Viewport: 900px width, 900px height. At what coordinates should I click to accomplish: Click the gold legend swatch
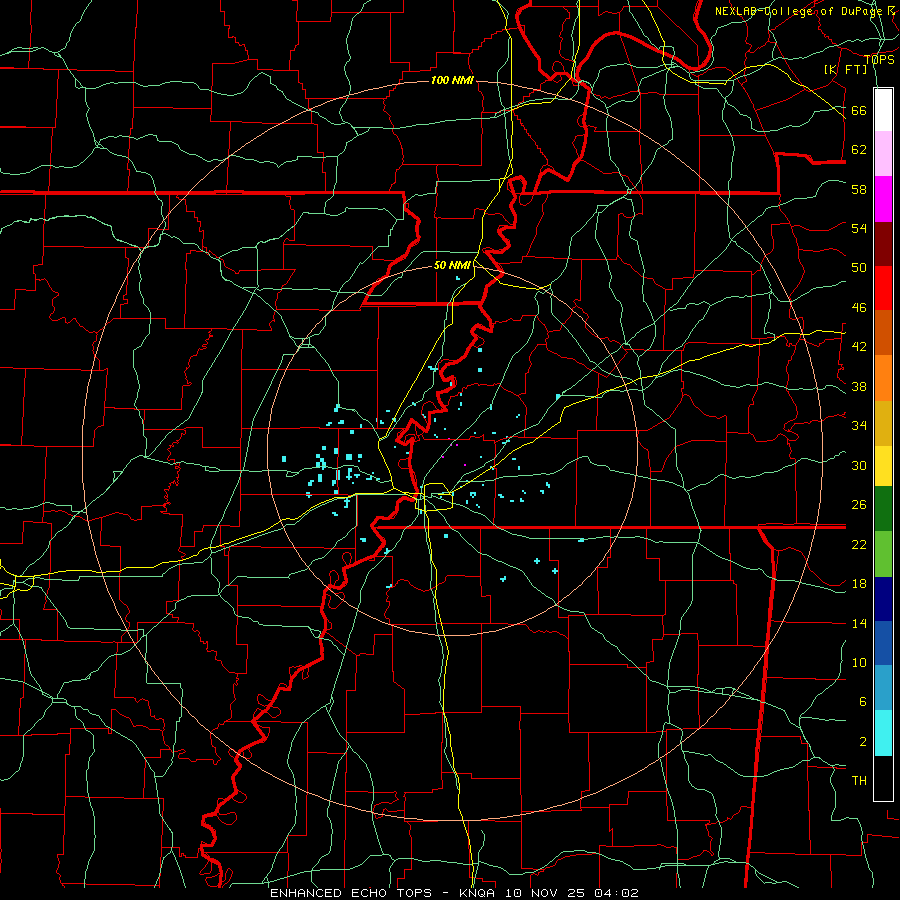[x=883, y=423]
